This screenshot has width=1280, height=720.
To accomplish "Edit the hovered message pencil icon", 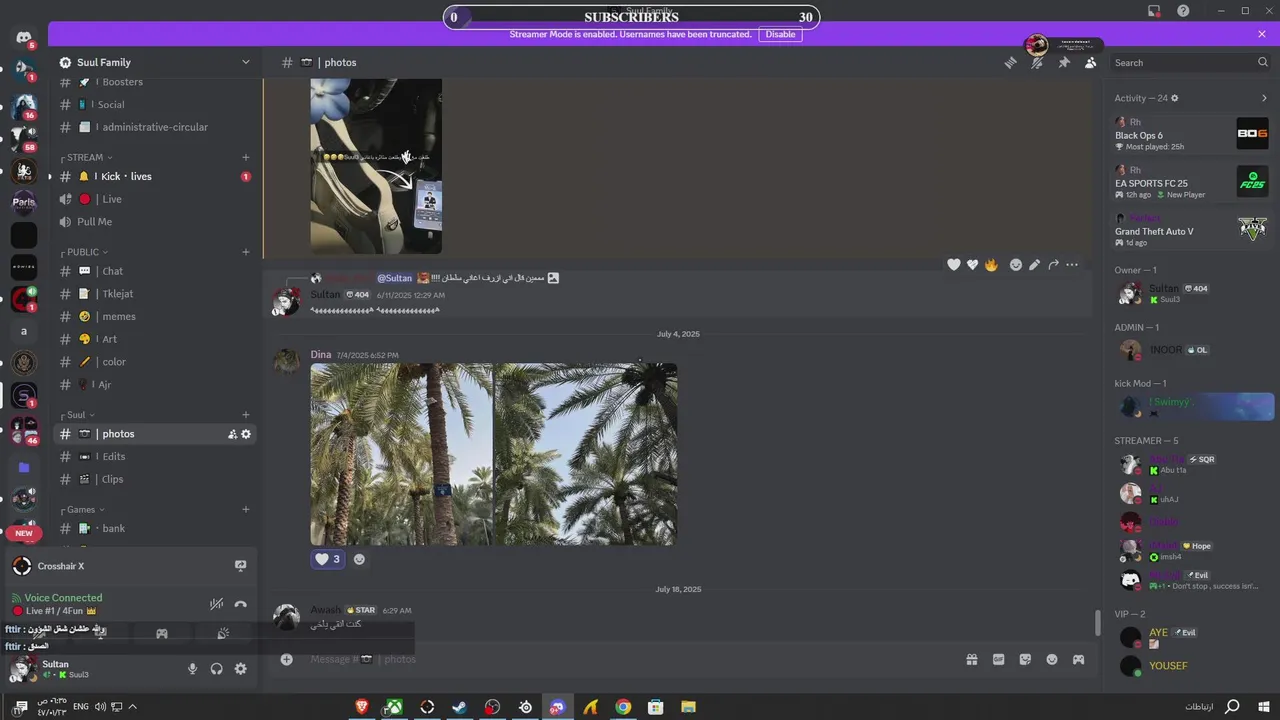I will click(1035, 265).
